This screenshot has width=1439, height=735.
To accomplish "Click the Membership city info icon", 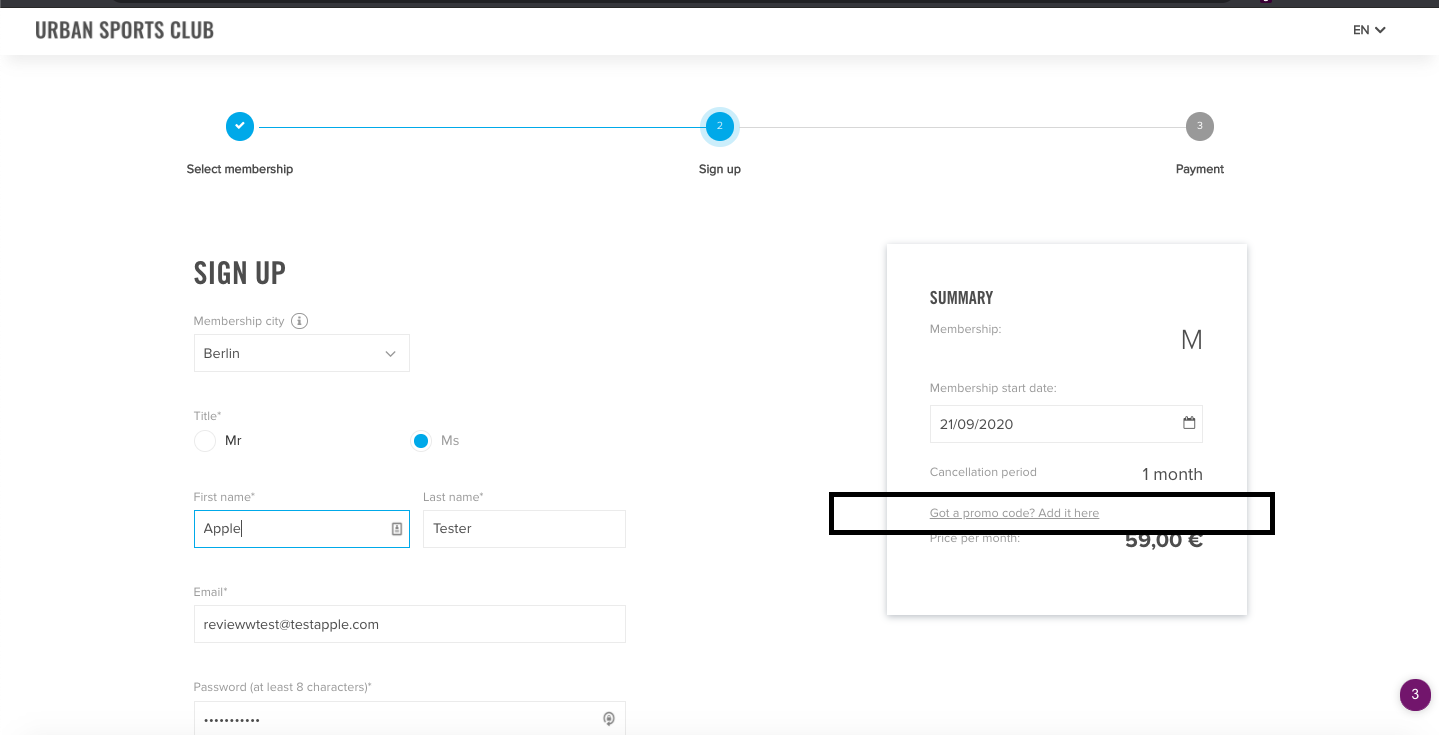I will (300, 321).
